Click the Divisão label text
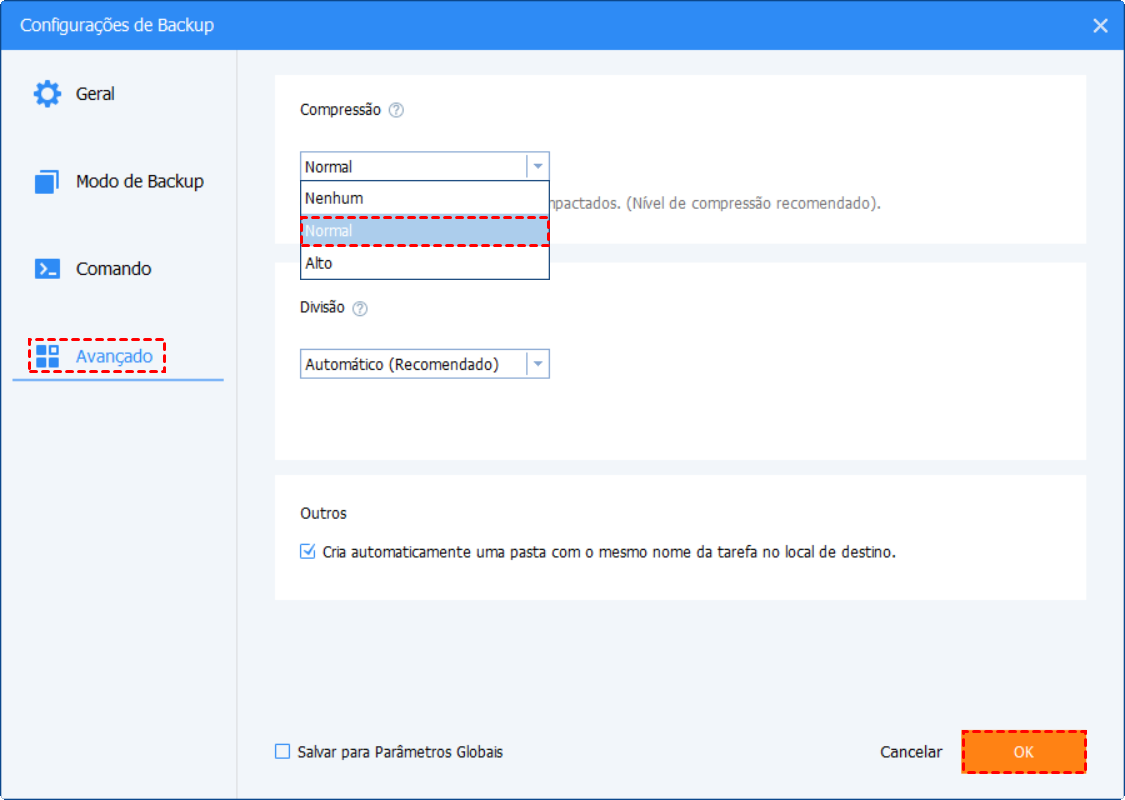The image size is (1125, 800). (x=322, y=307)
